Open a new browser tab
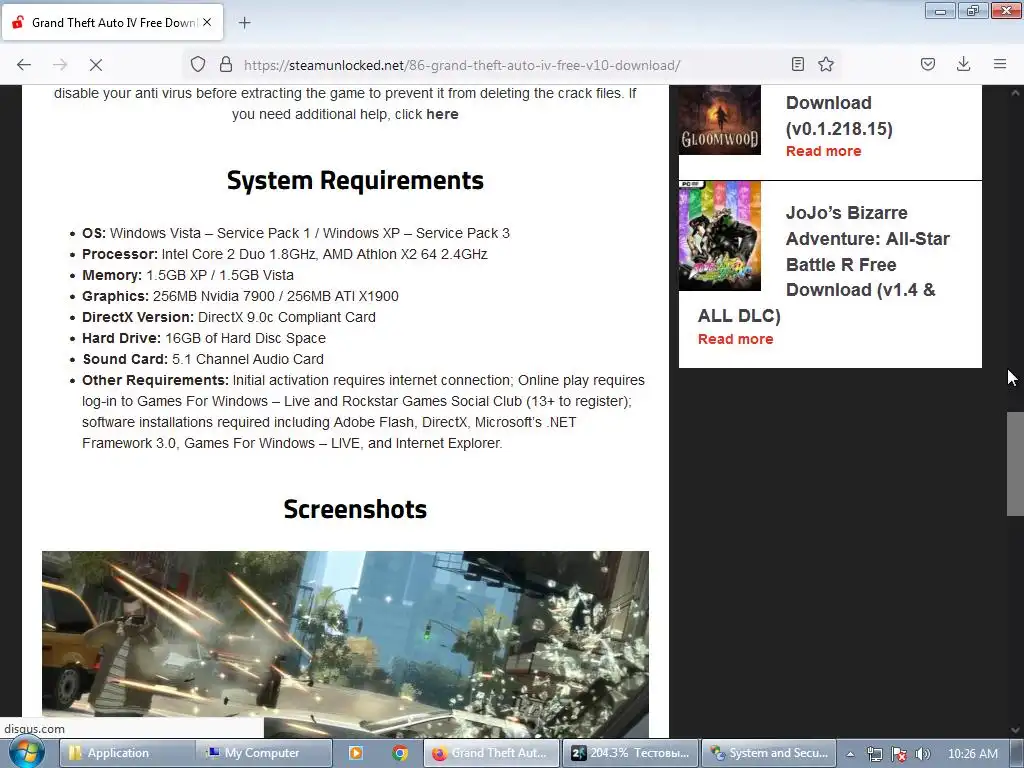The image size is (1024, 768). [x=244, y=23]
